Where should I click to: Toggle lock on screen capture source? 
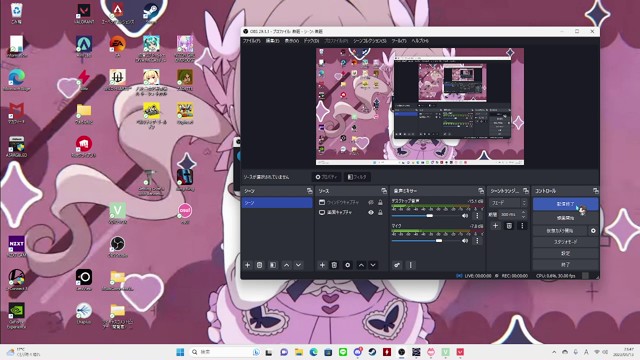coord(380,213)
